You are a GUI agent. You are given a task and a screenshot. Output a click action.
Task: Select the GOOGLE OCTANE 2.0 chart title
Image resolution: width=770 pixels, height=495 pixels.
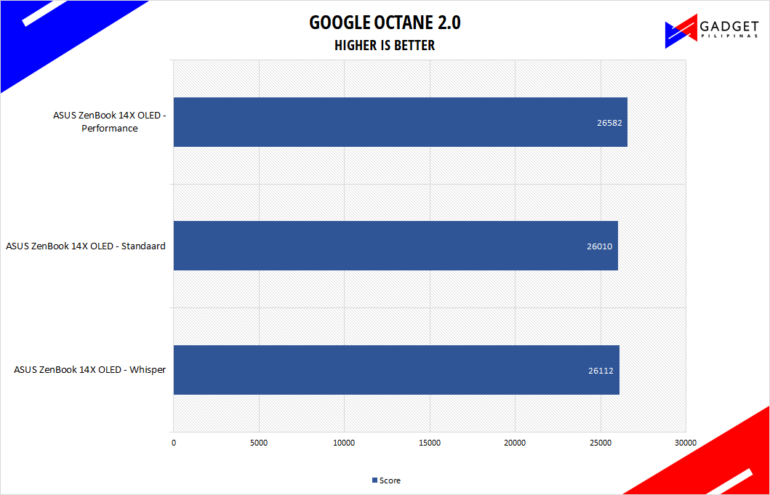[385, 22]
